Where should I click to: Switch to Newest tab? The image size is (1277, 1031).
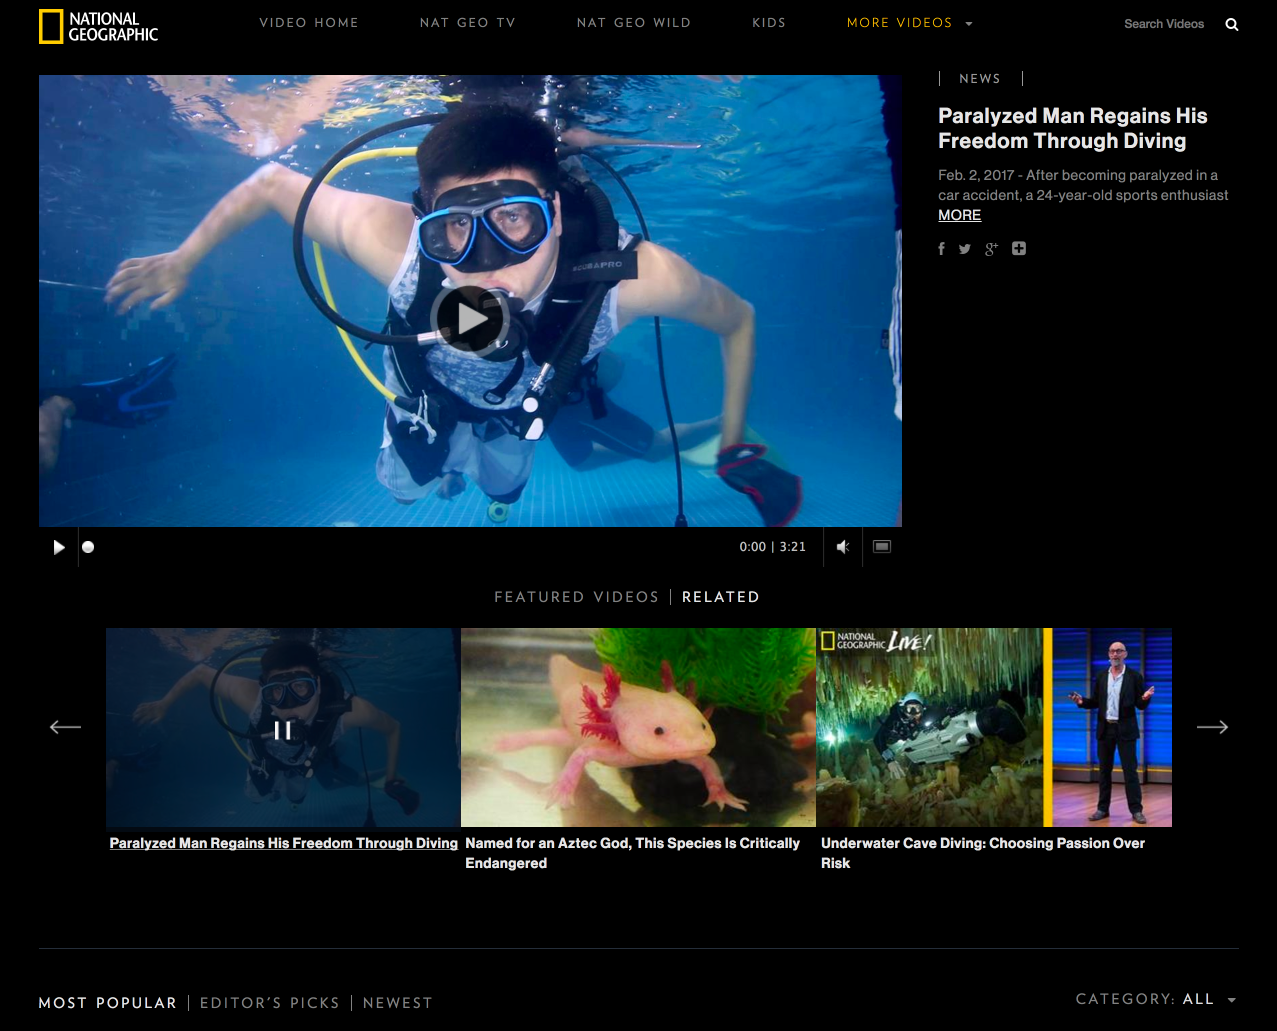pos(398,1003)
